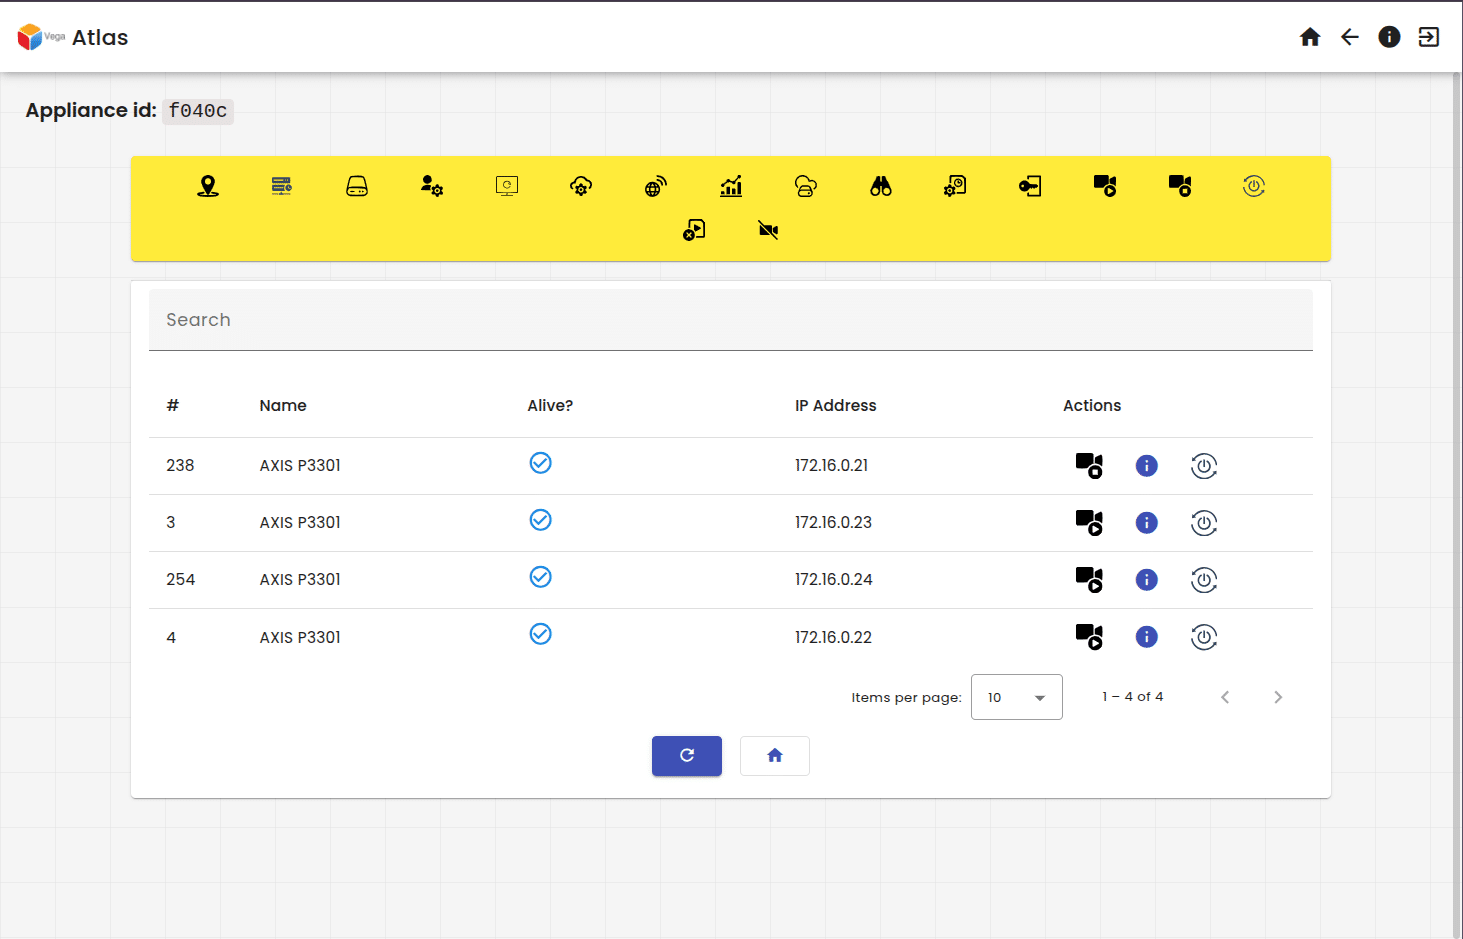Click the home button next to refresh
The width and height of the screenshot is (1463, 939).
coord(774,756)
